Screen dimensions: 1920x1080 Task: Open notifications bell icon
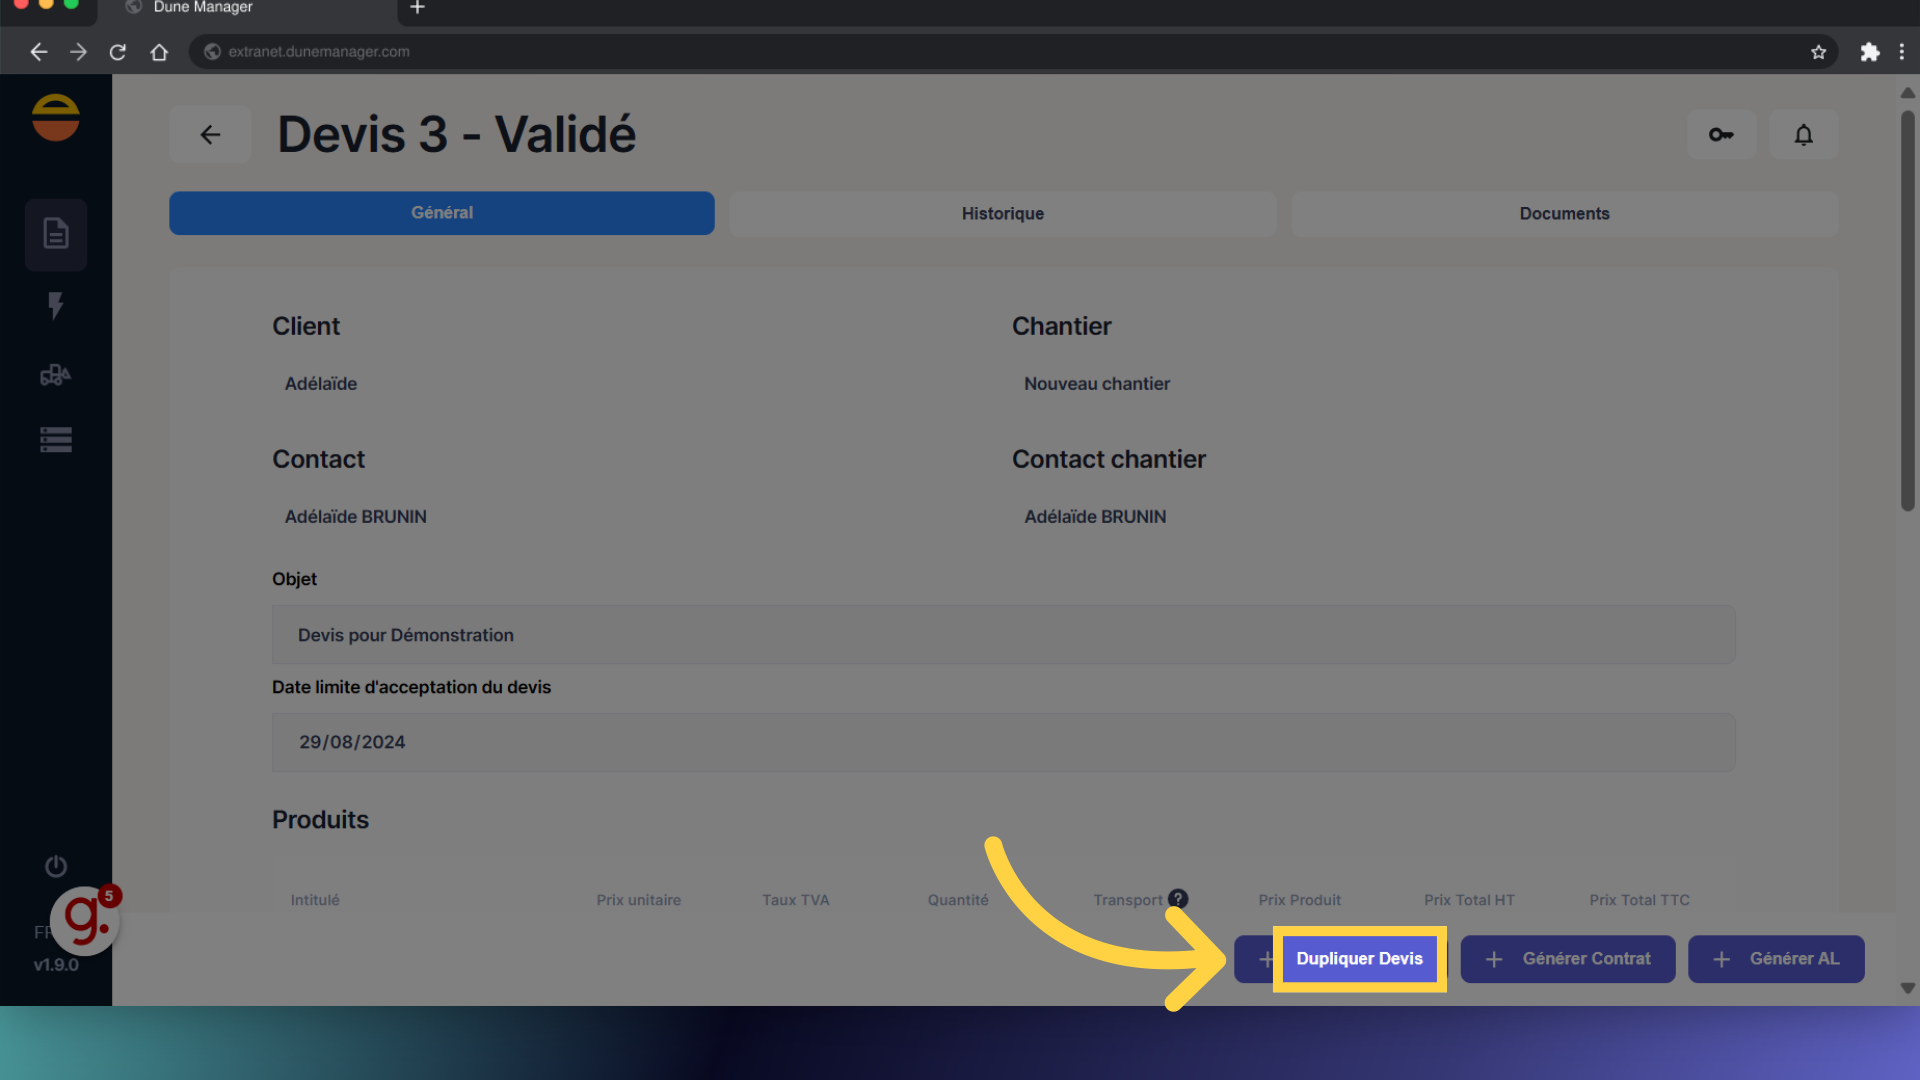(x=1803, y=135)
